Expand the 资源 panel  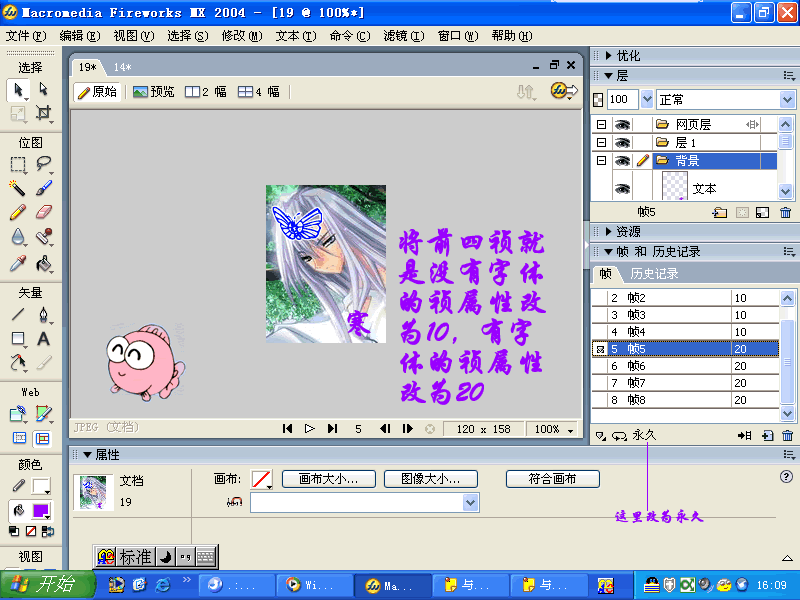609,232
